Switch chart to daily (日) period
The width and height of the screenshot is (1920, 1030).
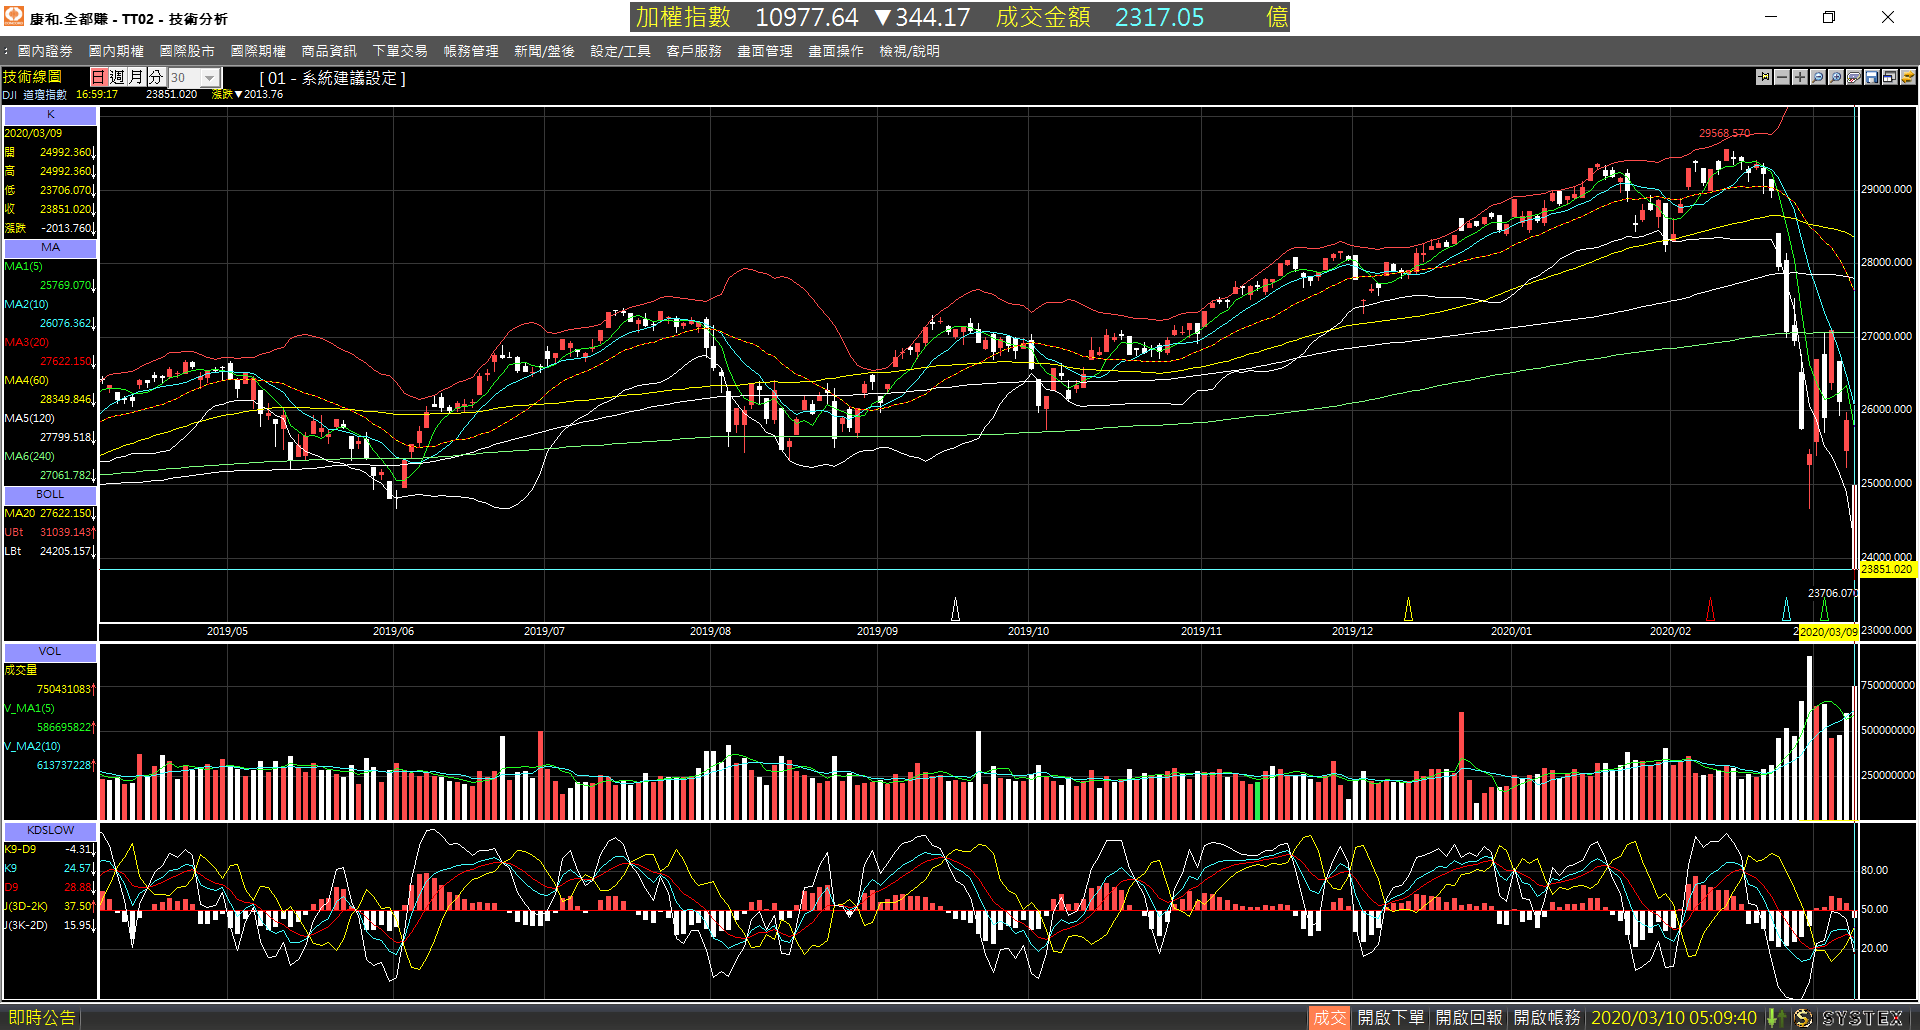tap(98, 77)
